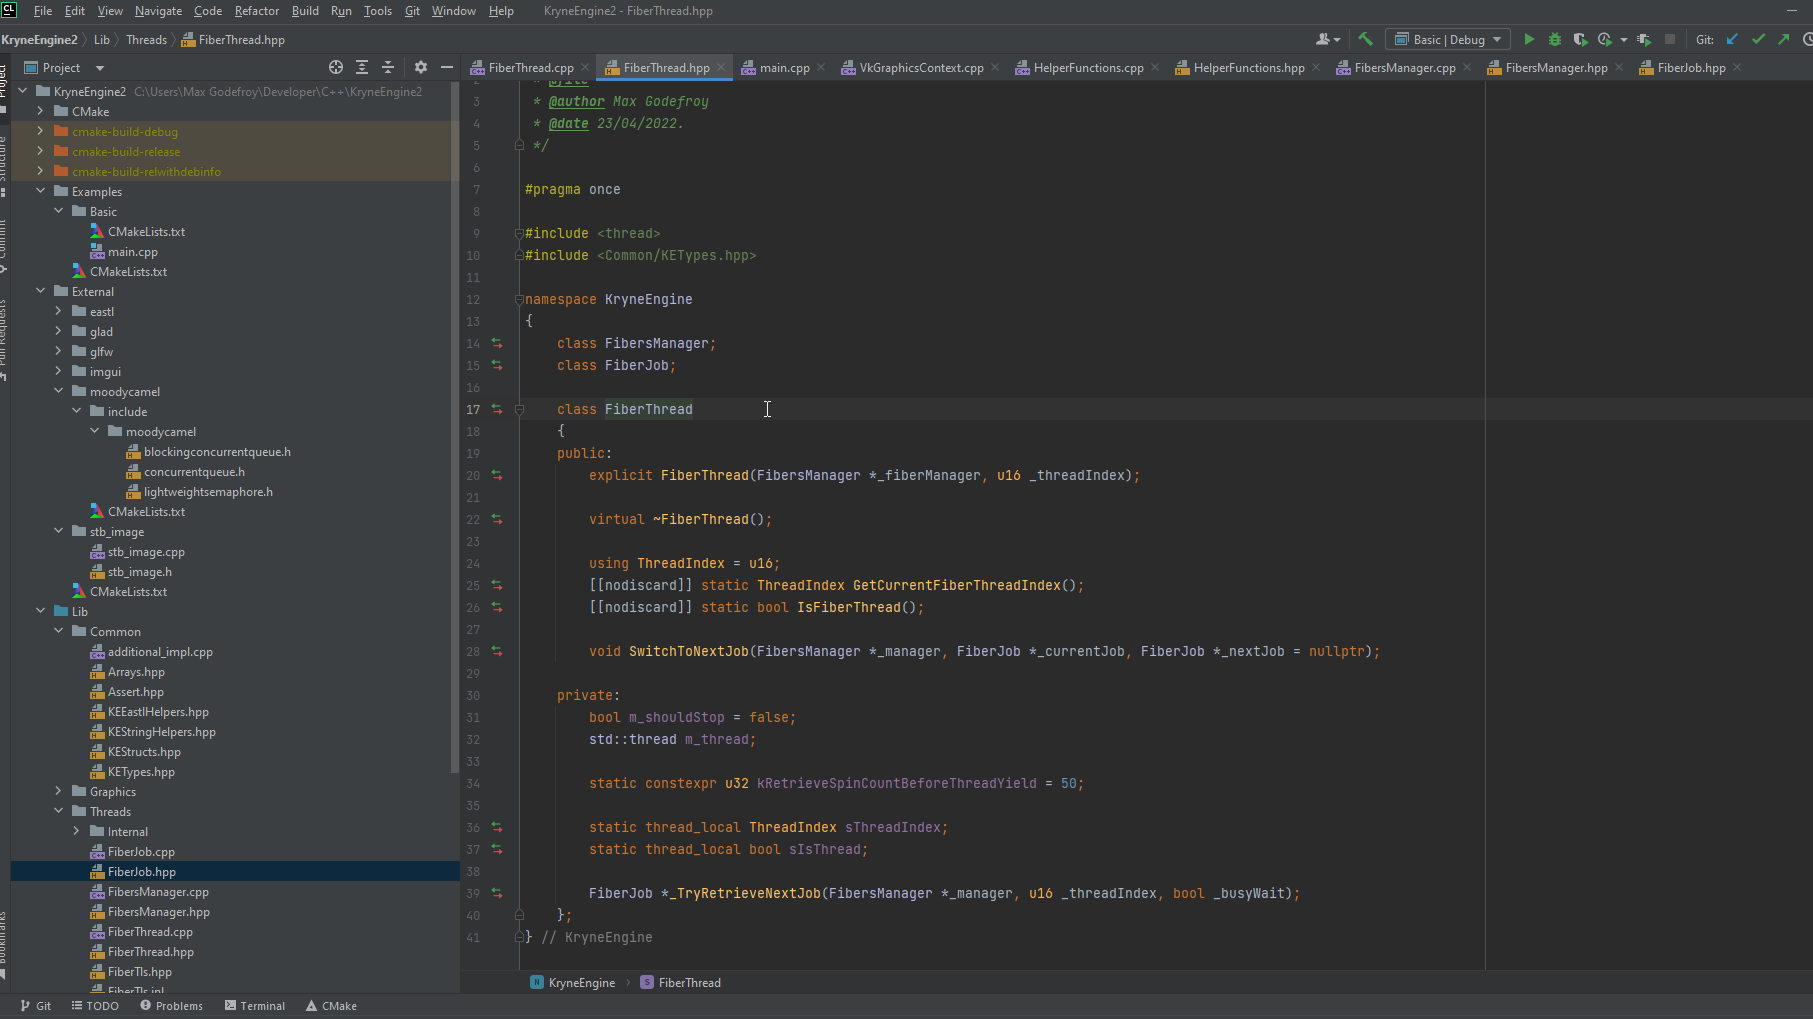Screen dimensions: 1813x1019
Task: Click line number 24 in gutter
Action: (x=473, y=563)
